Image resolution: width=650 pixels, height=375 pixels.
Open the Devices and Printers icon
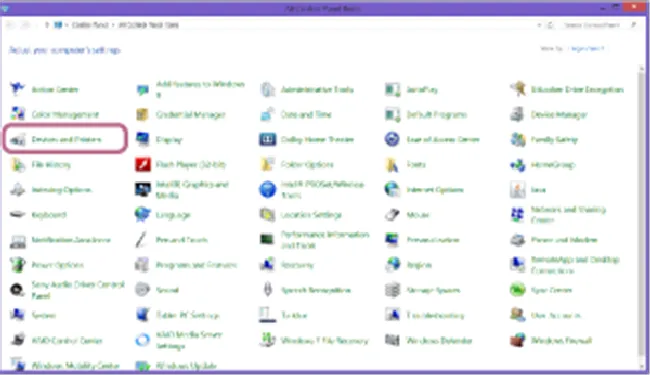tap(17, 140)
